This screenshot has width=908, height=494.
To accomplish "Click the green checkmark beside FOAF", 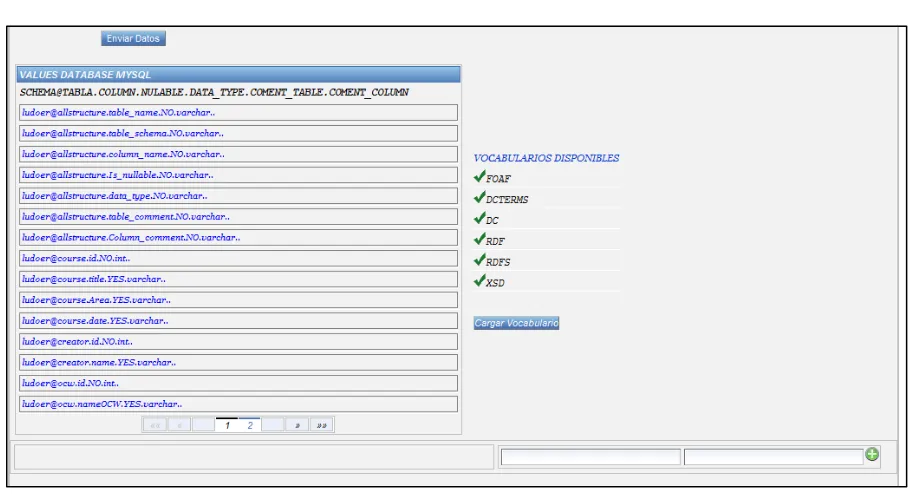I will (x=479, y=177).
